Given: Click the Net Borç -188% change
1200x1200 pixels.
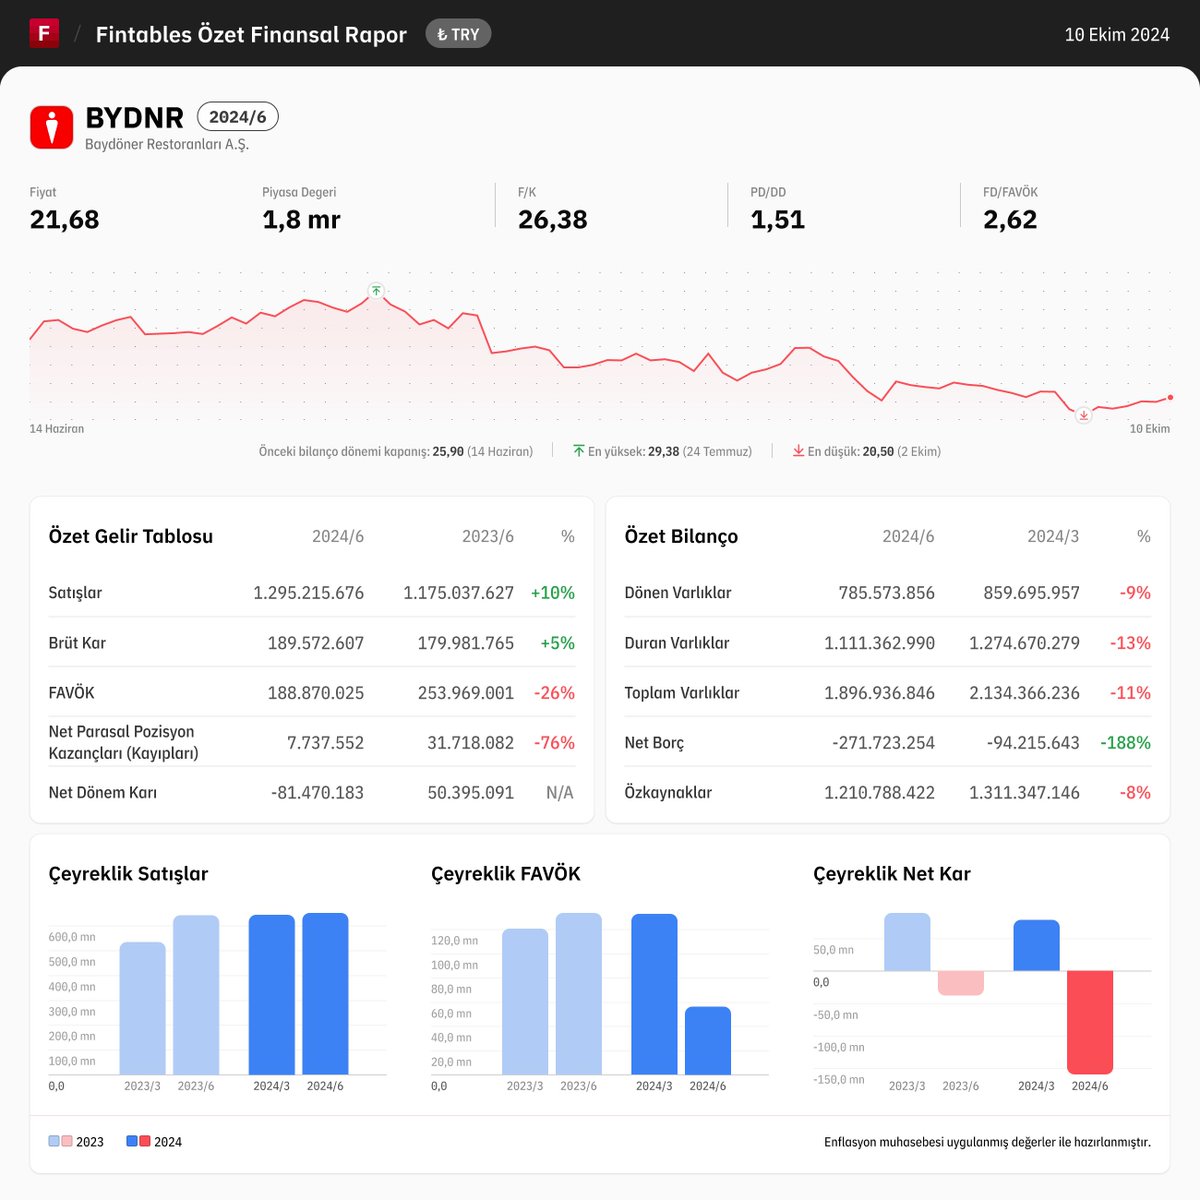Looking at the screenshot, I should click(x=1126, y=743).
